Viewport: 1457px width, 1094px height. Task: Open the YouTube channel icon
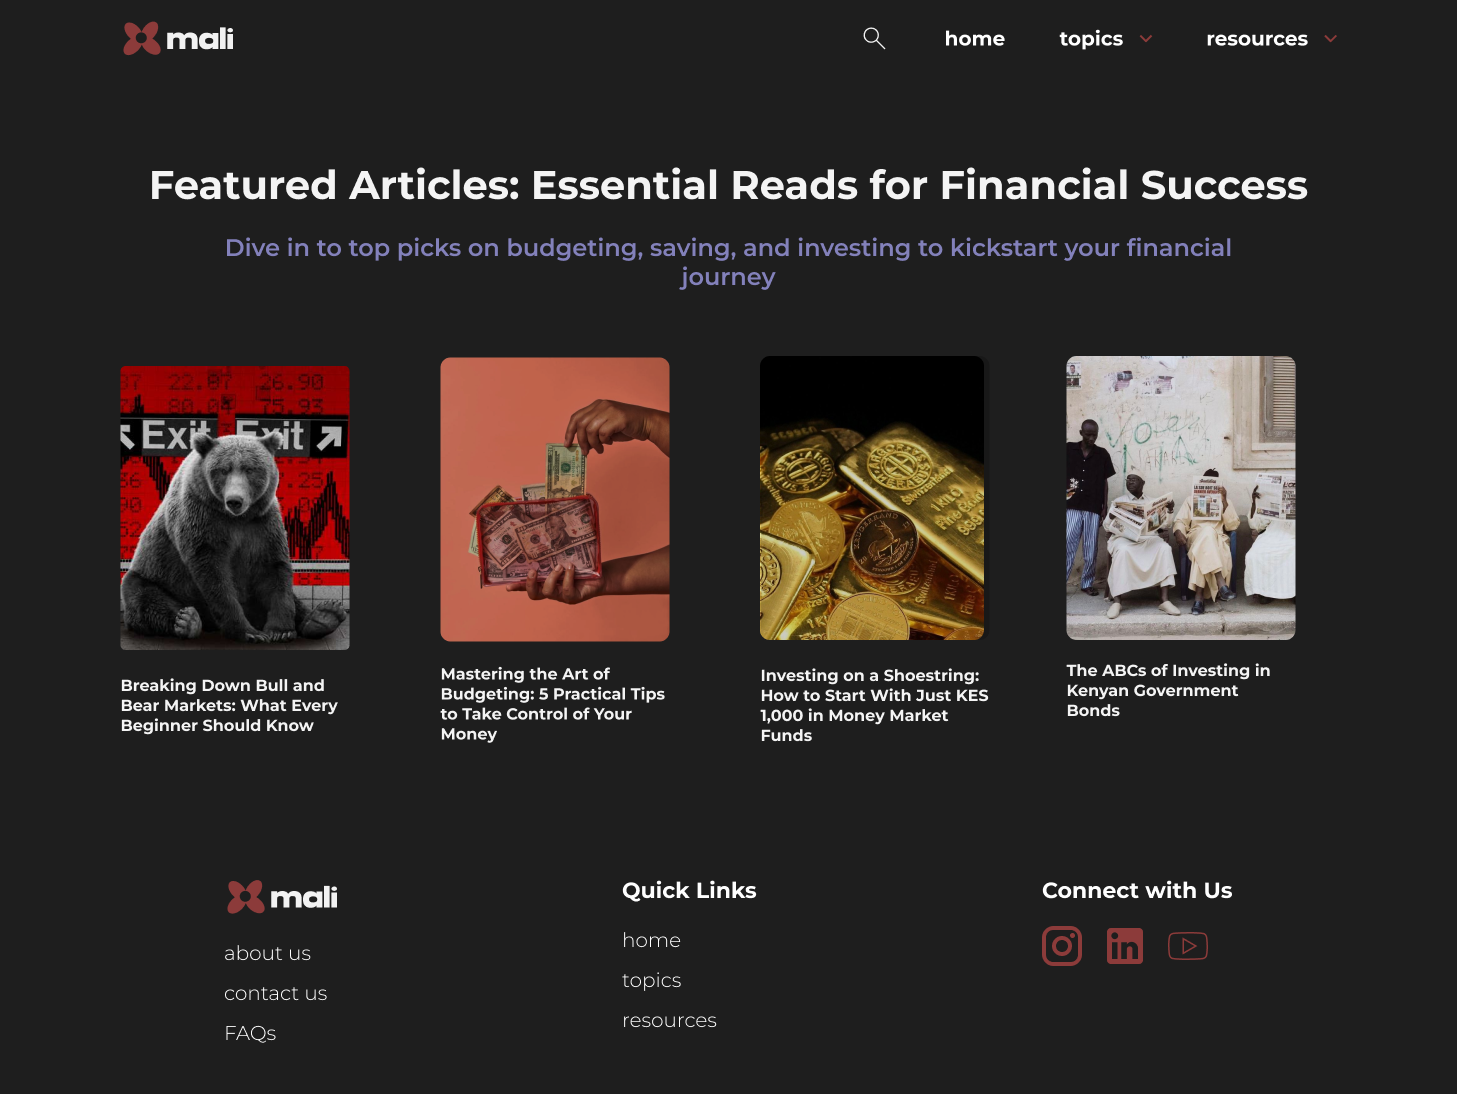point(1188,946)
